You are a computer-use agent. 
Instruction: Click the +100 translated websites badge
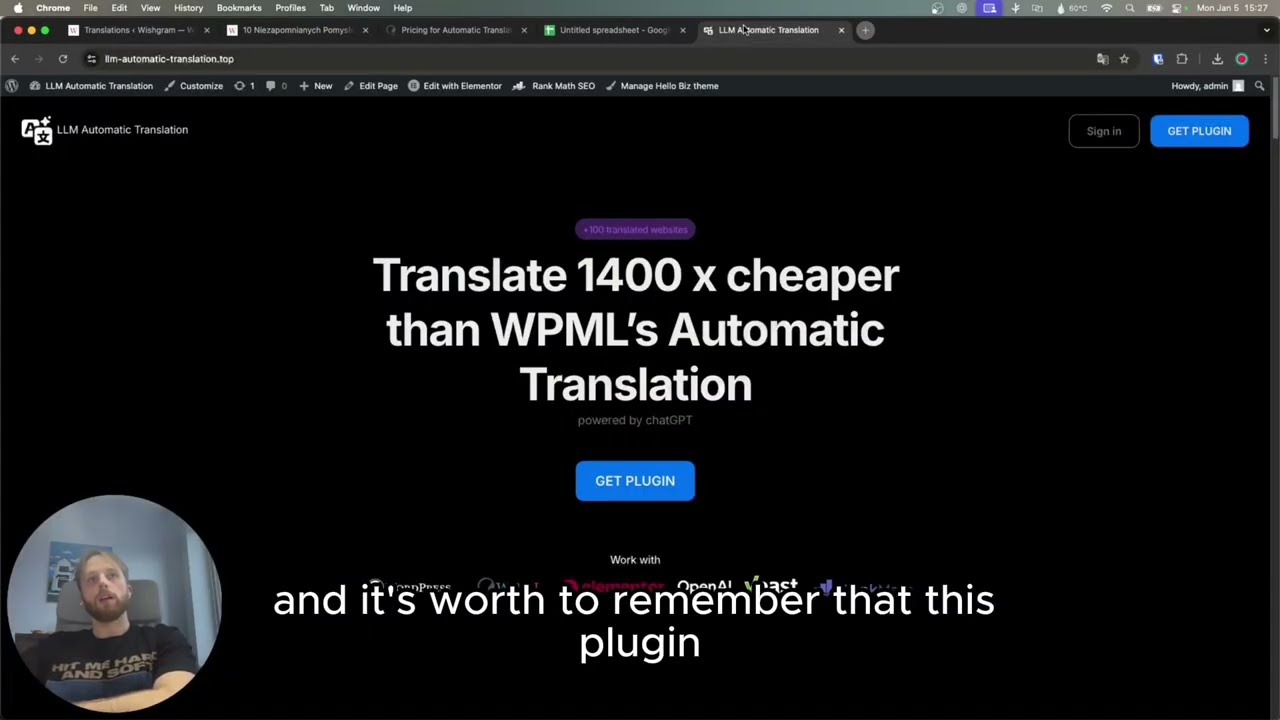point(635,230)
